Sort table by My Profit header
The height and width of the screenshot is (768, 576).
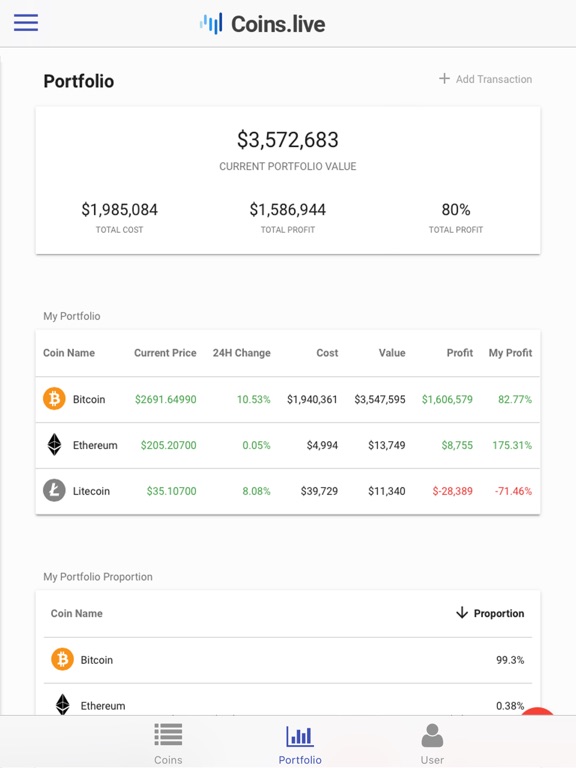[x=510, y=353]
